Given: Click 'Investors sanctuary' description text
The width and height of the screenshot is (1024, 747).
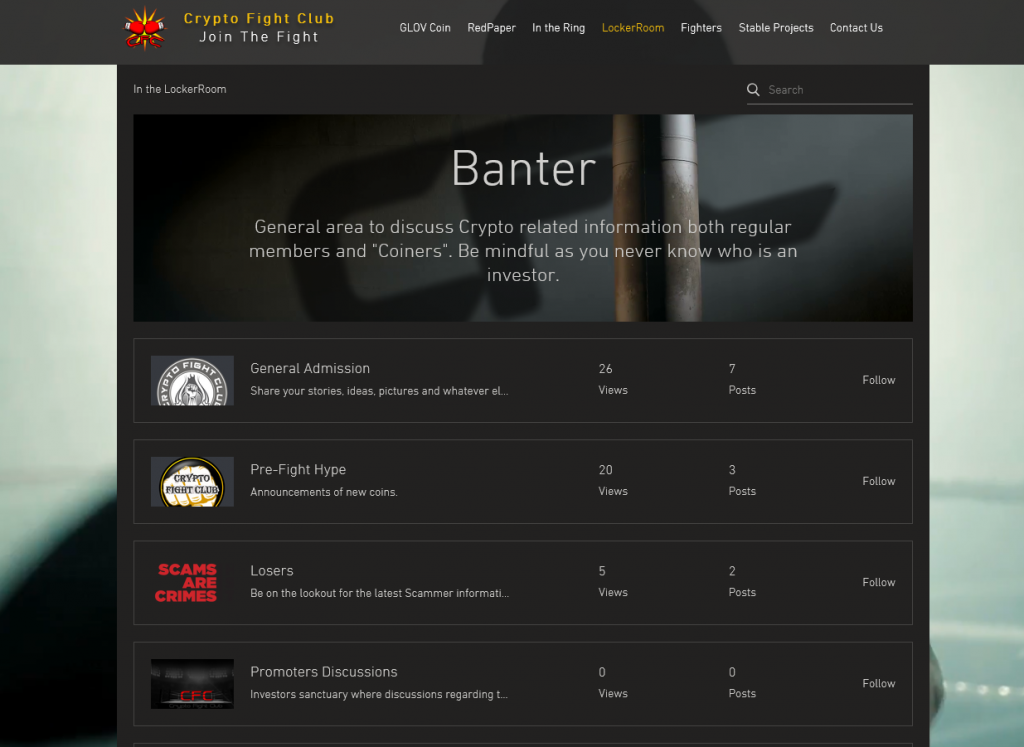Looking at the screenshot, I should coord(379,695).
